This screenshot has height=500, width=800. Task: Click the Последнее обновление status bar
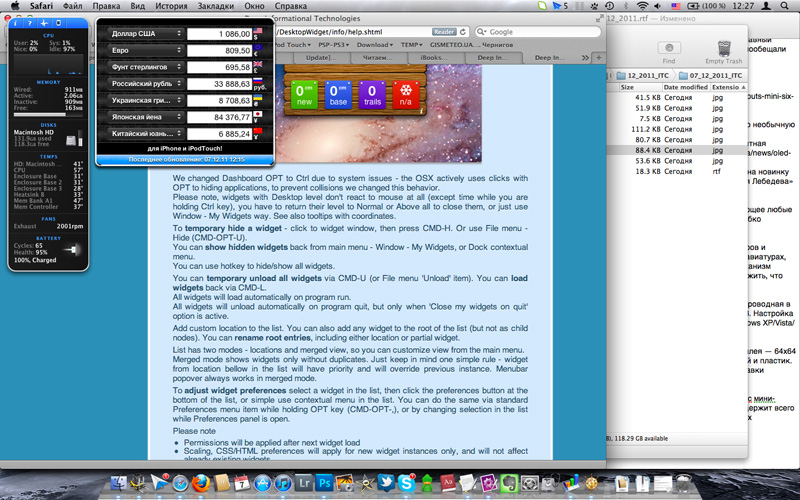(186, 160)
